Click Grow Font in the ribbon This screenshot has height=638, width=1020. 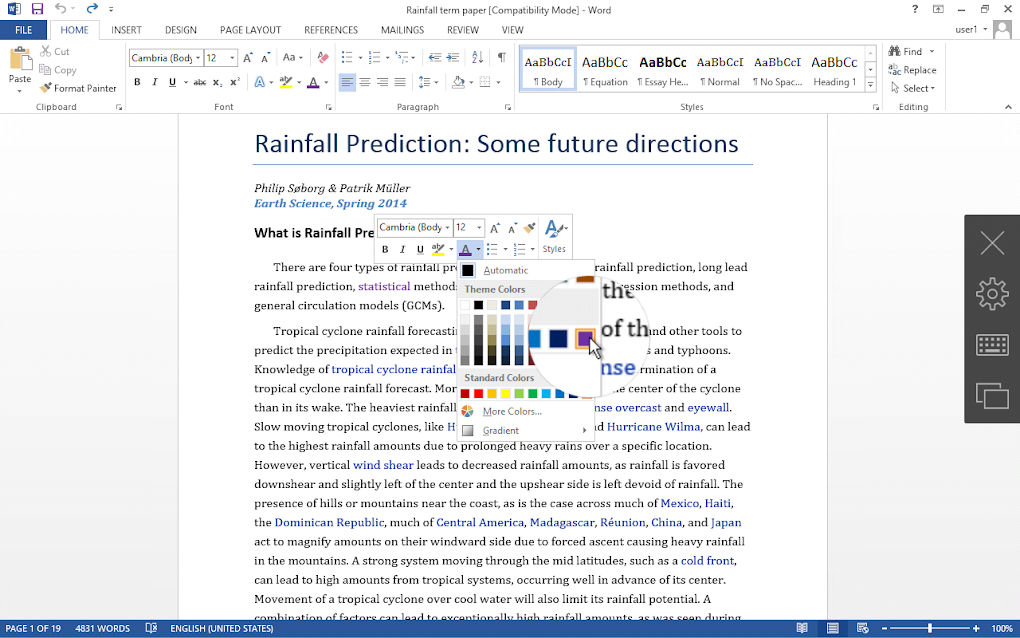pos(248,58)
